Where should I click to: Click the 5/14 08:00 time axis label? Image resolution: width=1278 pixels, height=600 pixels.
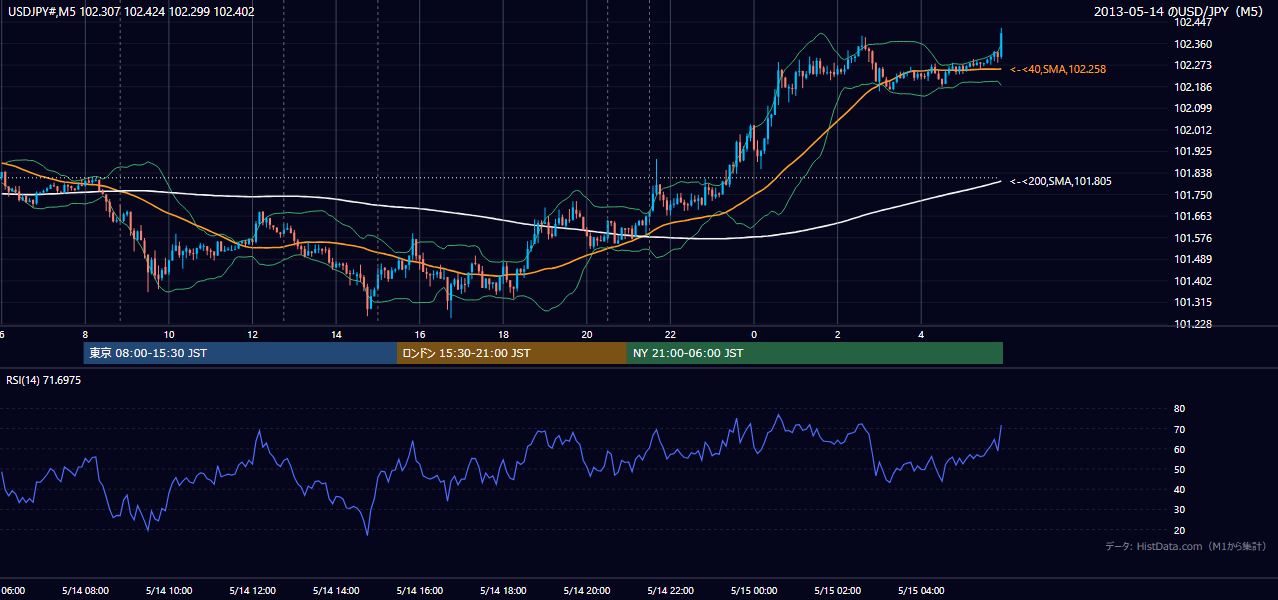85,591
